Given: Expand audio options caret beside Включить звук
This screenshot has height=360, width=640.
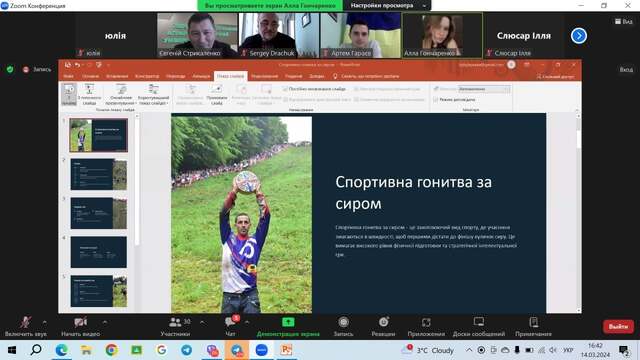Looking at the screenshot, I should coord(44,322).
